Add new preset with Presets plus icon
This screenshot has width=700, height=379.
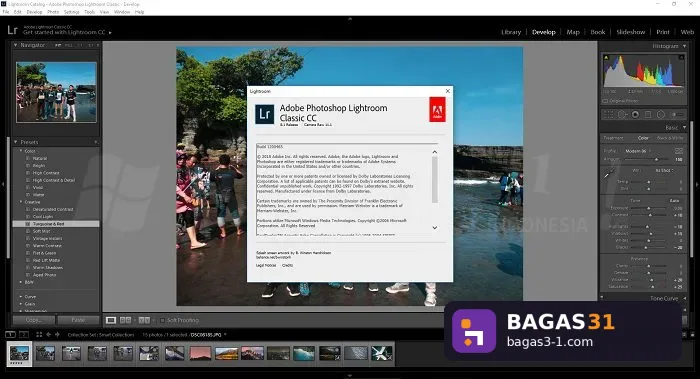(96, 142)
